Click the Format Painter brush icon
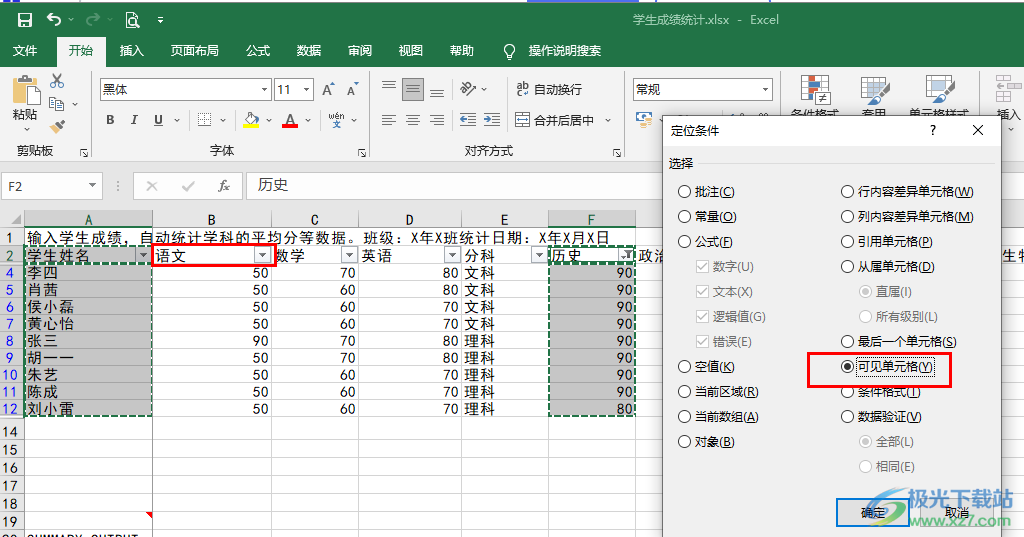This screenshot has height=537, width=1024. point(57,126)
